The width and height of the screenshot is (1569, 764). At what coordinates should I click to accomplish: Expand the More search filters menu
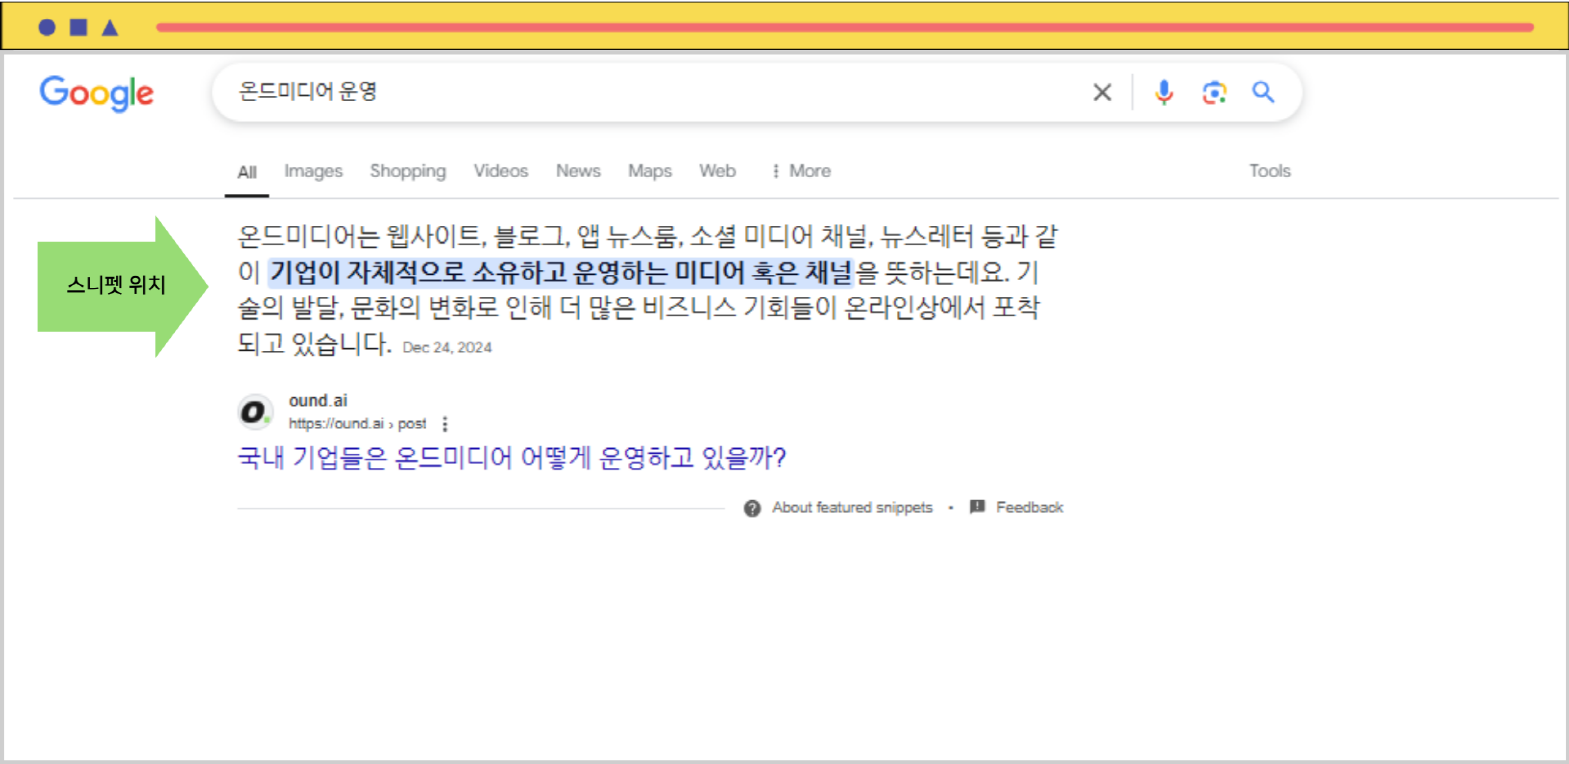coord(801,171)
